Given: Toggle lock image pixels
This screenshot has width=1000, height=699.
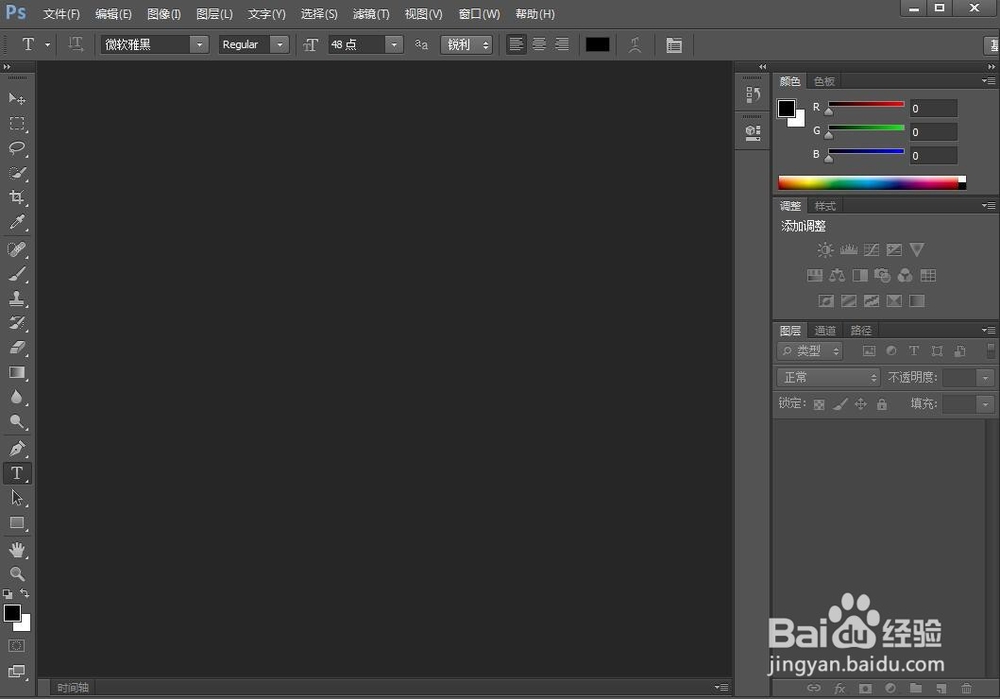Looking at the screenshot, I should (841, 404).
